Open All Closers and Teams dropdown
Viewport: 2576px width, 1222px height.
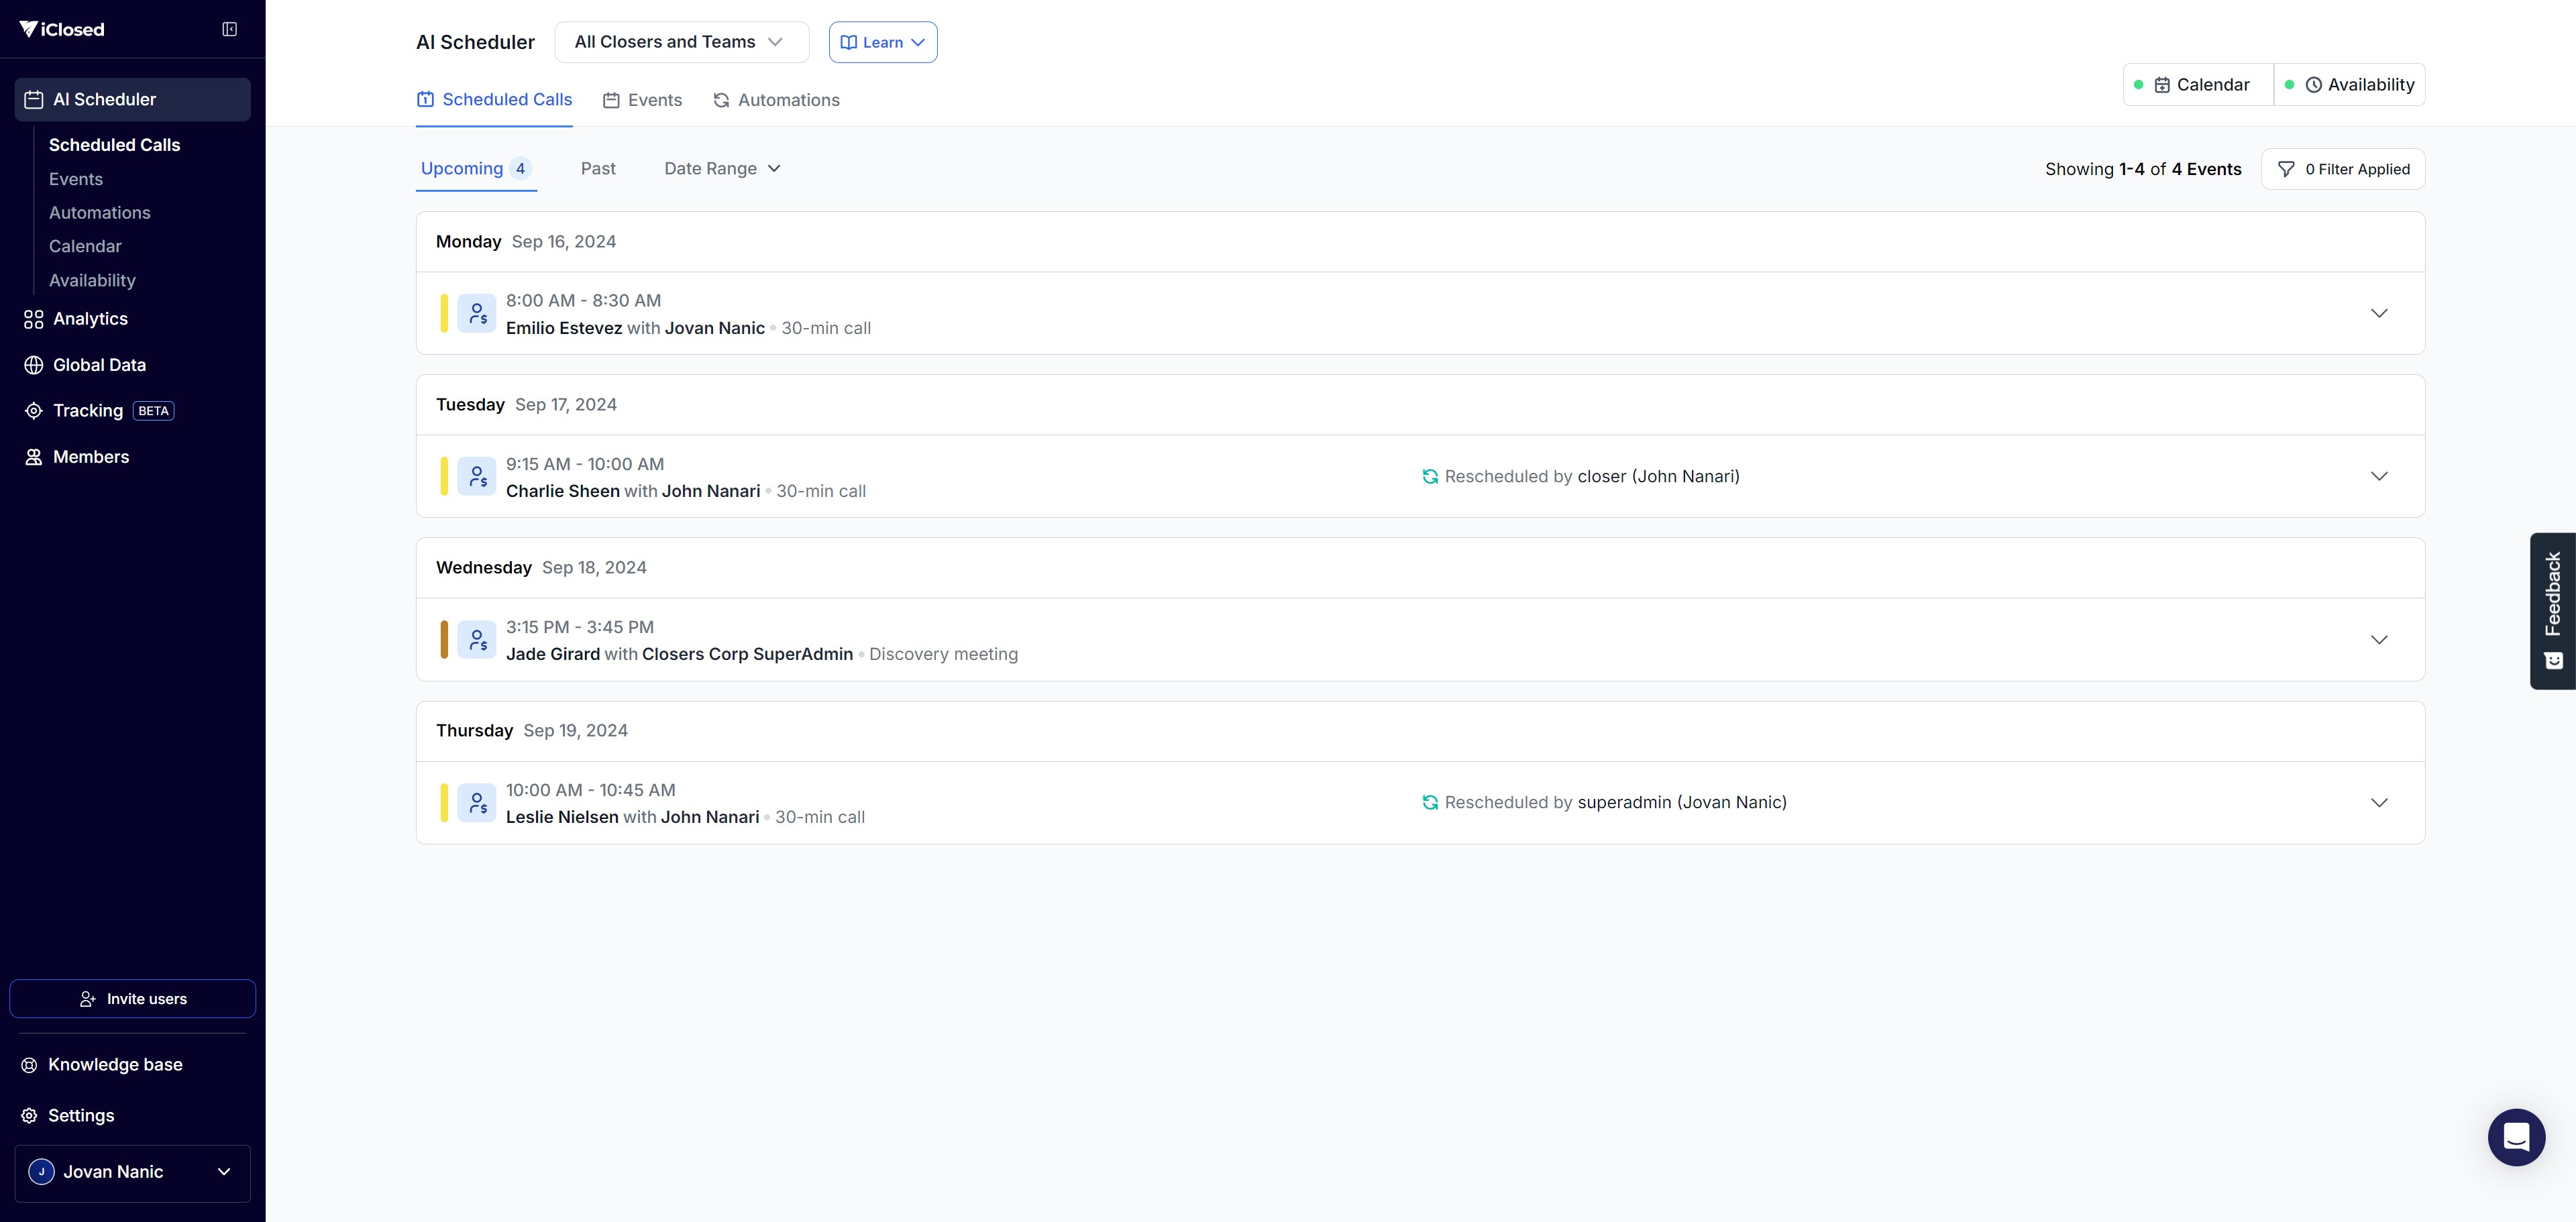point(681,42)
